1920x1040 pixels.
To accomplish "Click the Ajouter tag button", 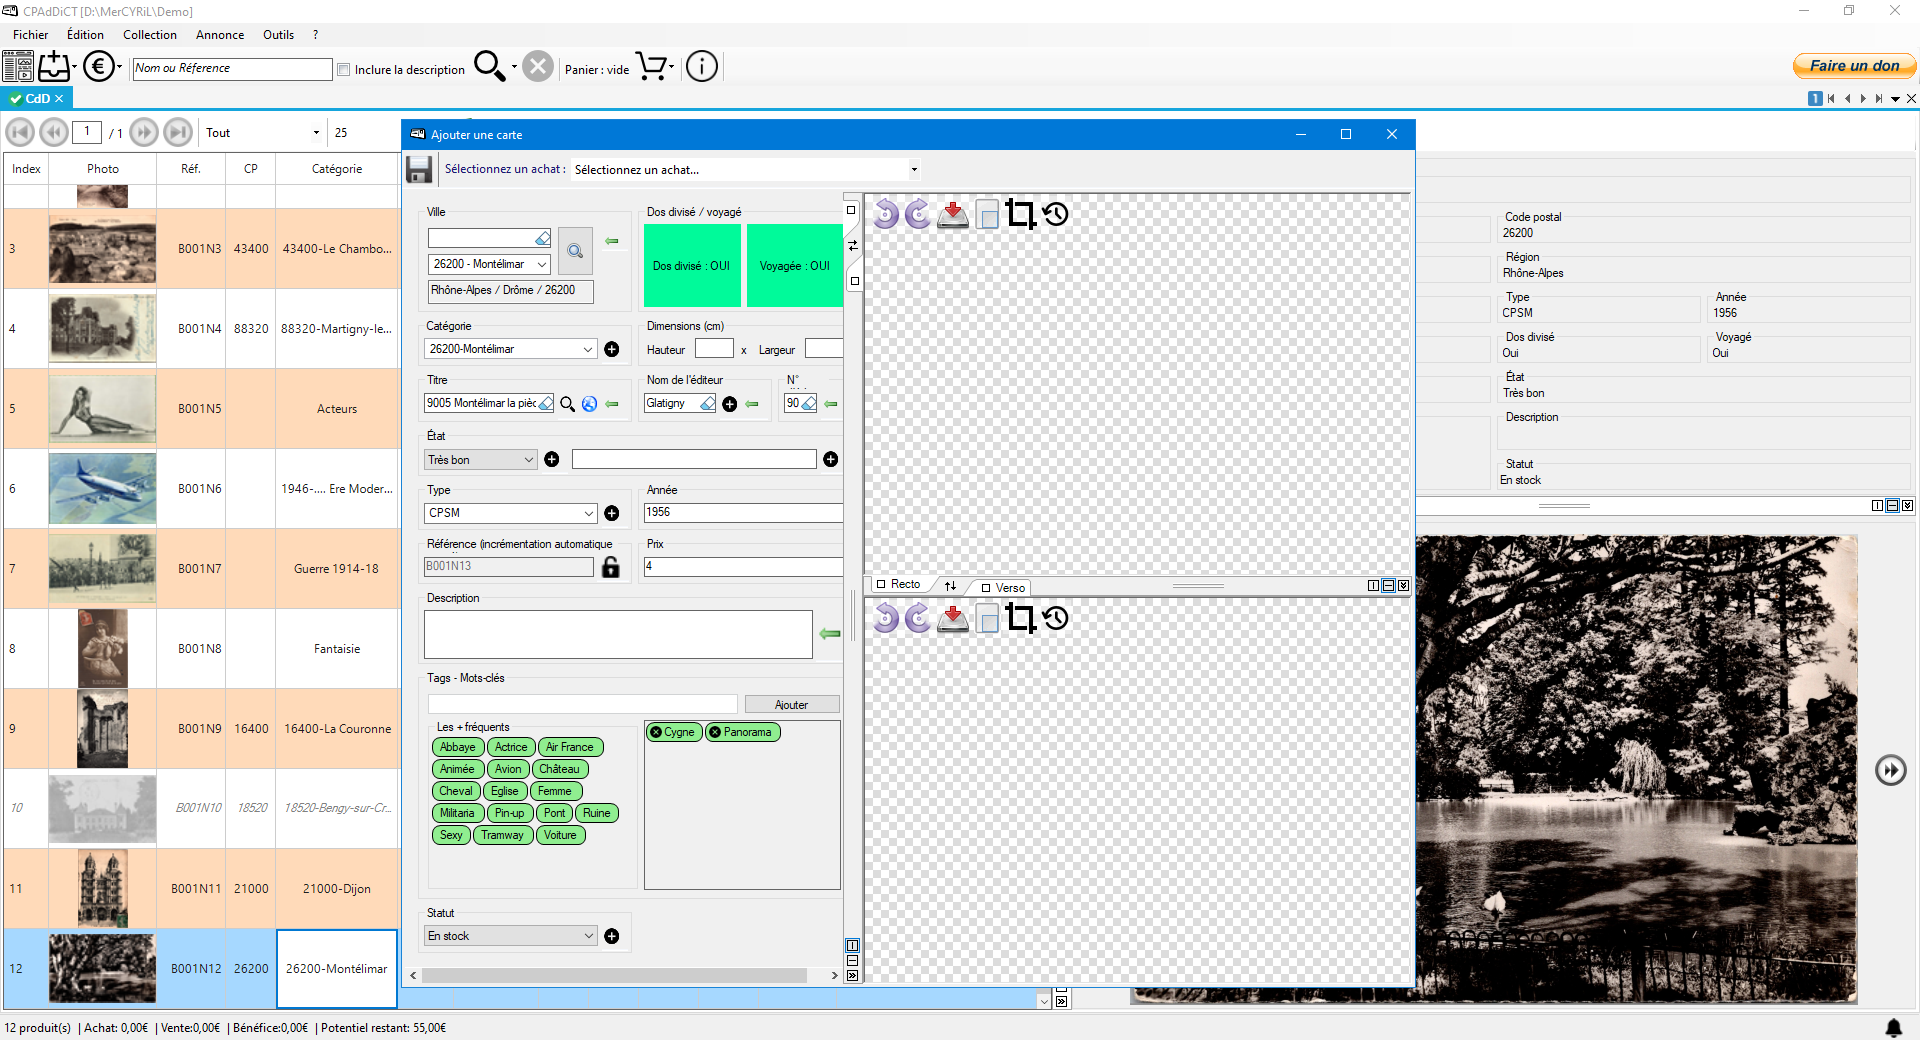I will [791, 705].
